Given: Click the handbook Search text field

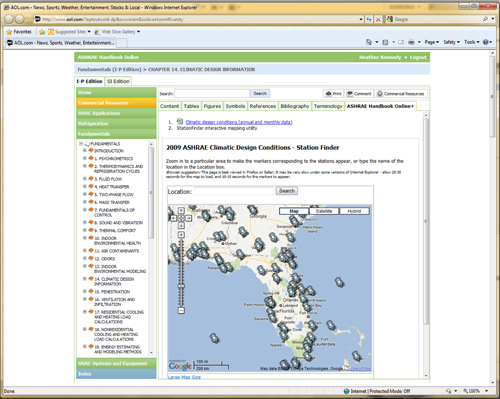Looking at the screenshot, I should (212, 93).
